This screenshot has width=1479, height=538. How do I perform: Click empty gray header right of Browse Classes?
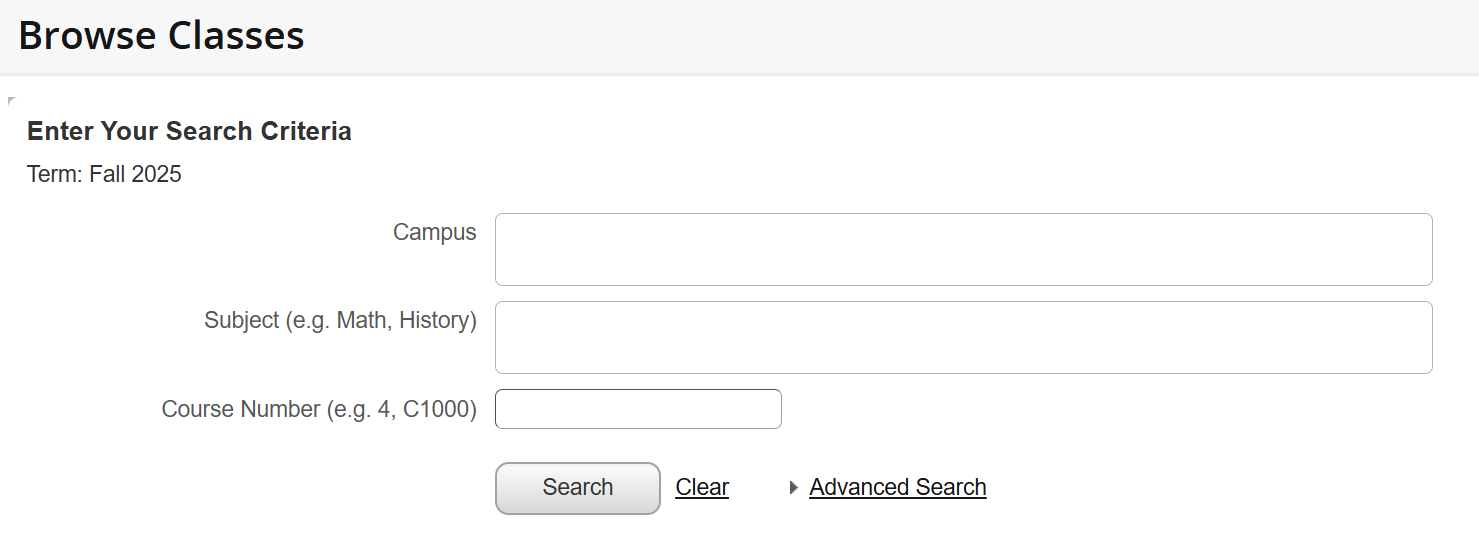900,36
